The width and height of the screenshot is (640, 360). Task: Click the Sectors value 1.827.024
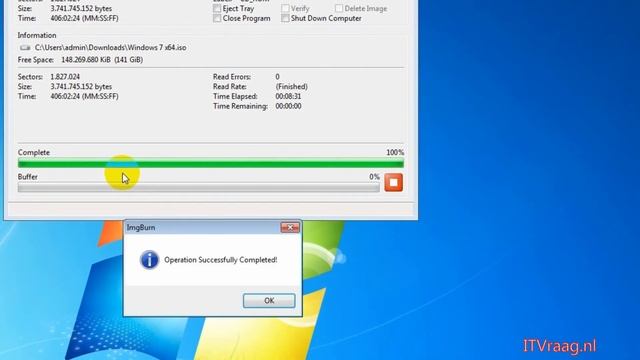click(65, 77)
